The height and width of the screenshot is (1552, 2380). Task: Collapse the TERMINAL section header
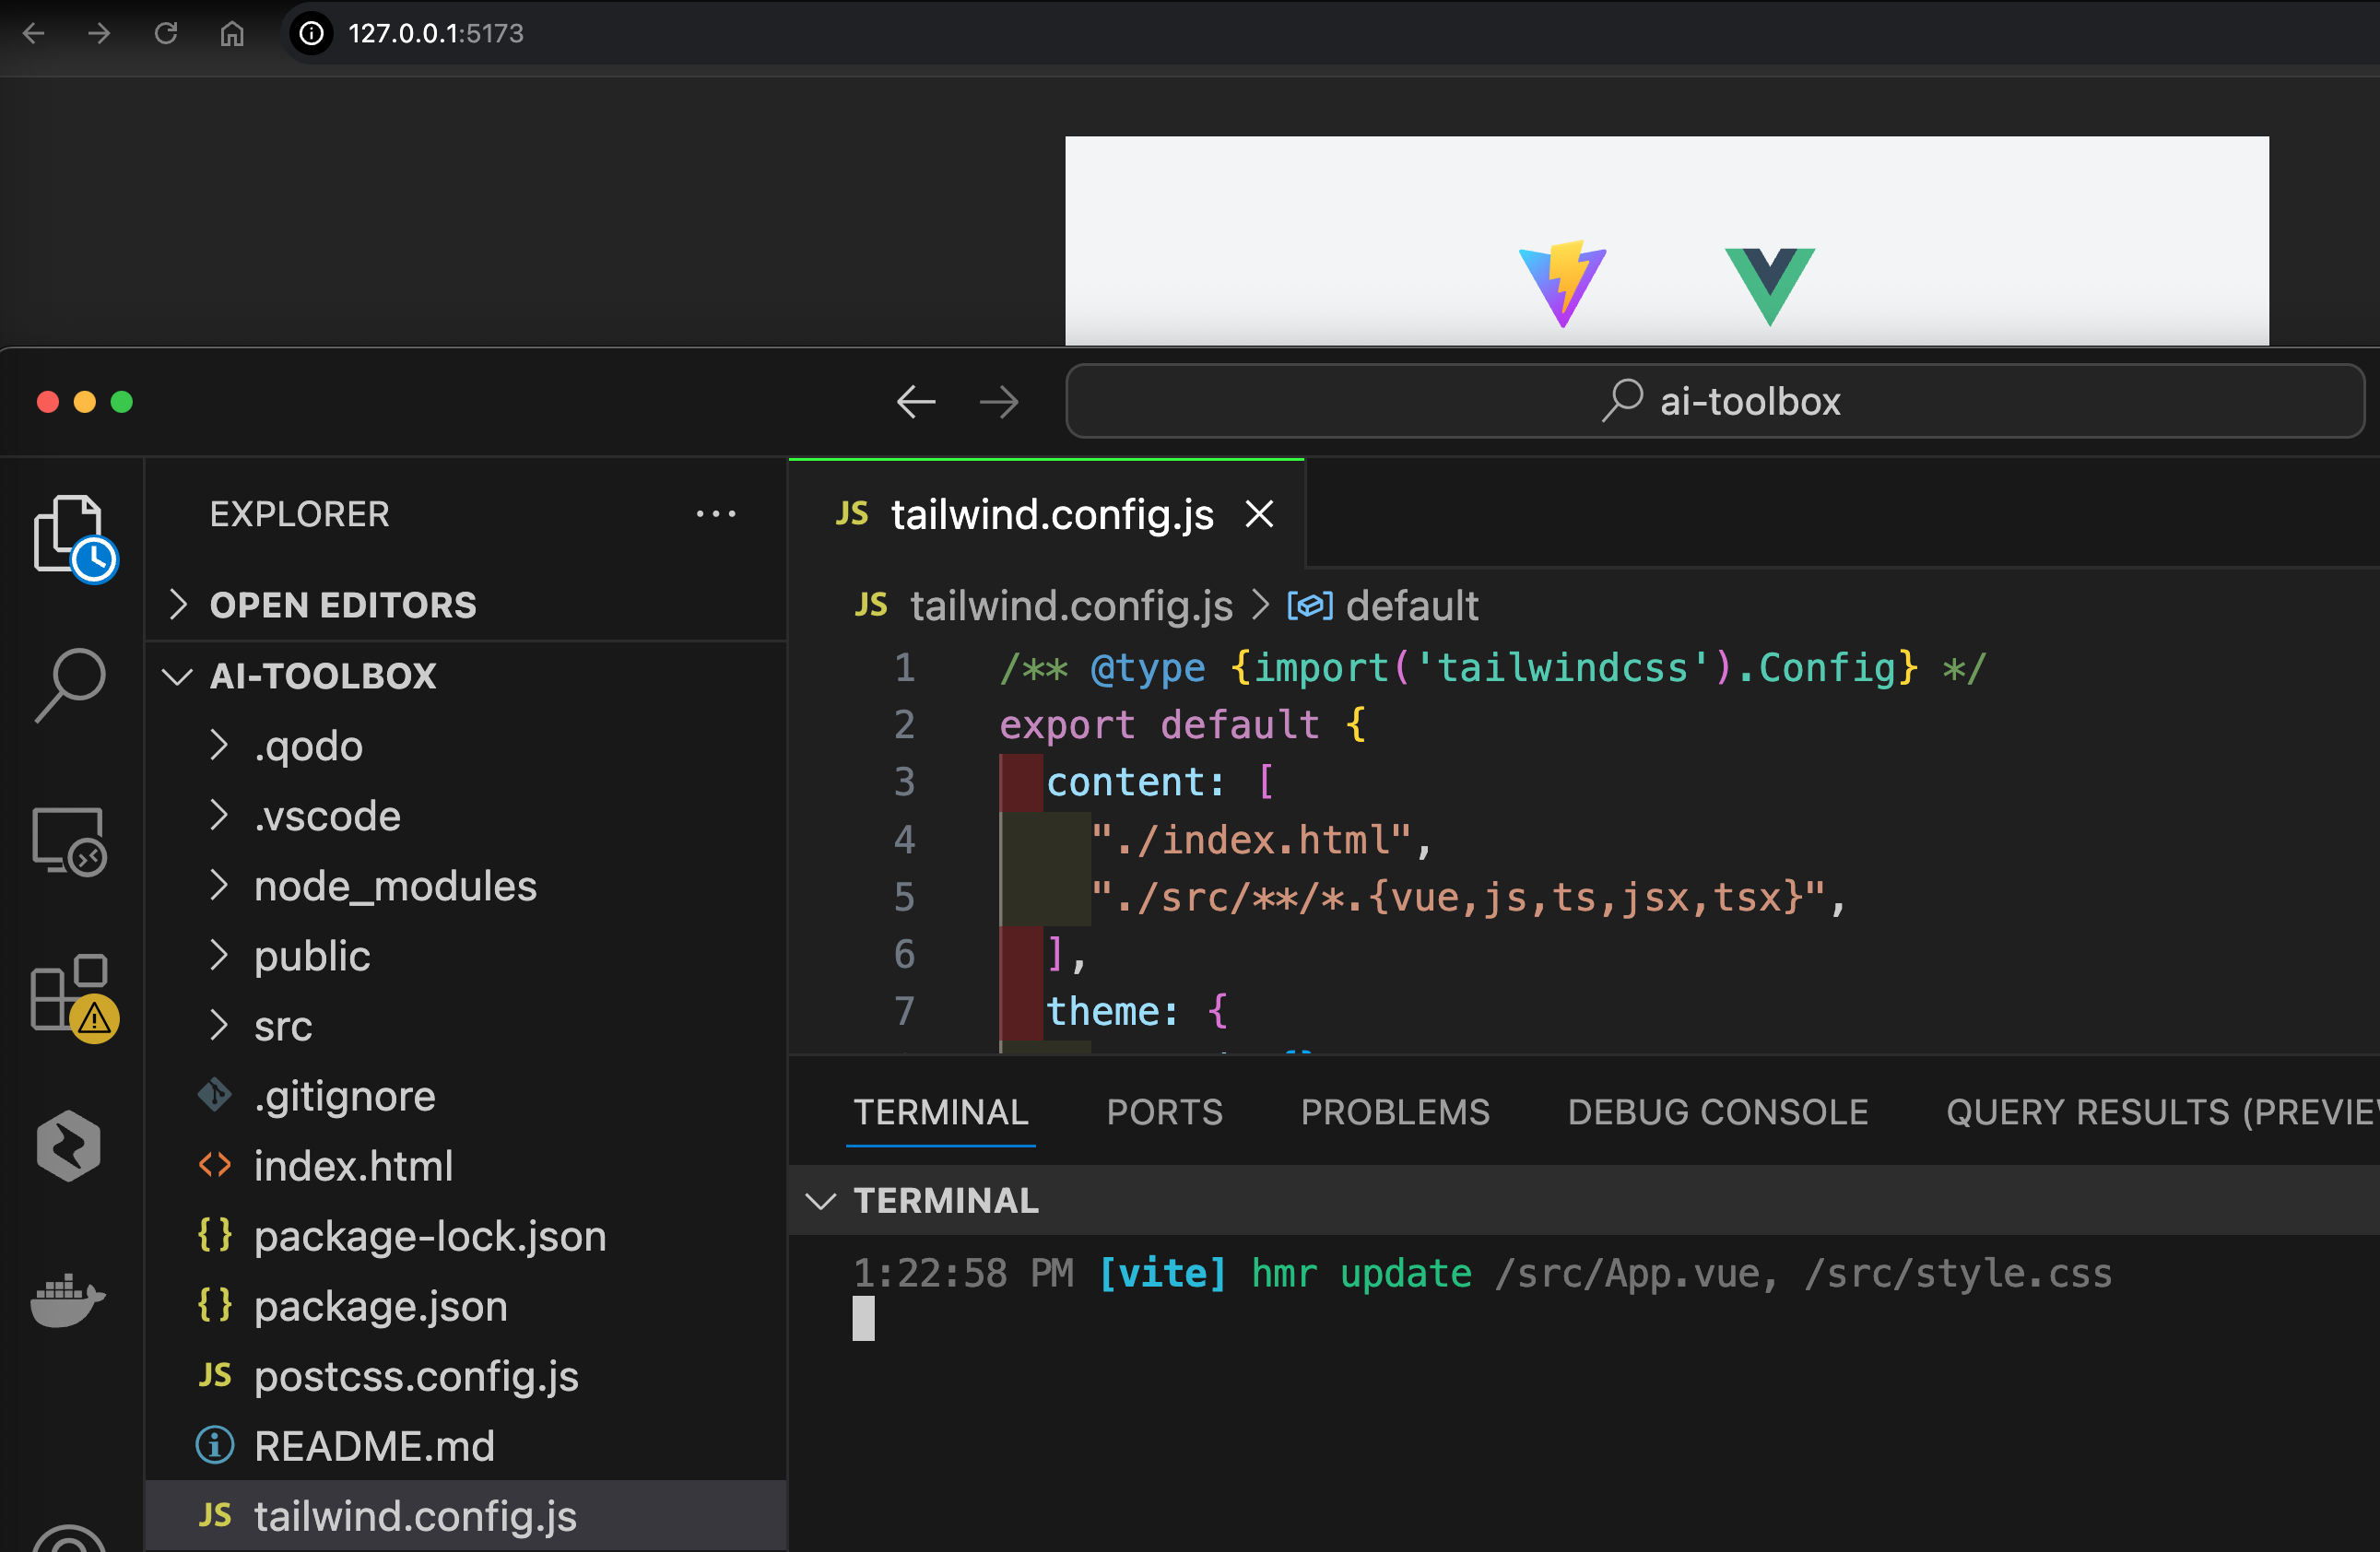click(821, 1200)
